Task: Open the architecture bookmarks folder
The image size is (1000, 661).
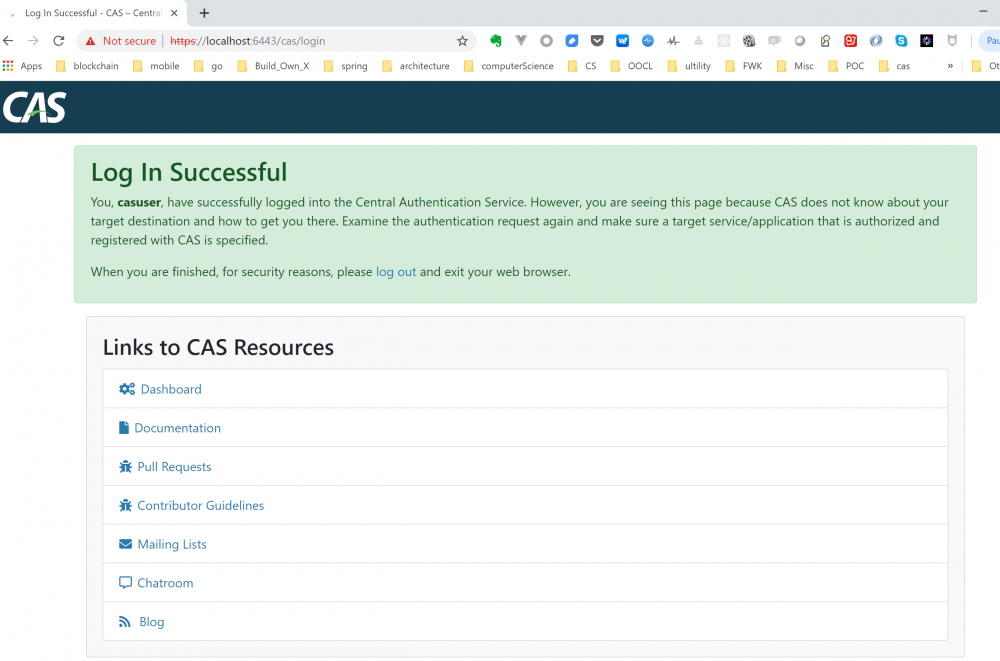Action: click(x=416, y=66)
